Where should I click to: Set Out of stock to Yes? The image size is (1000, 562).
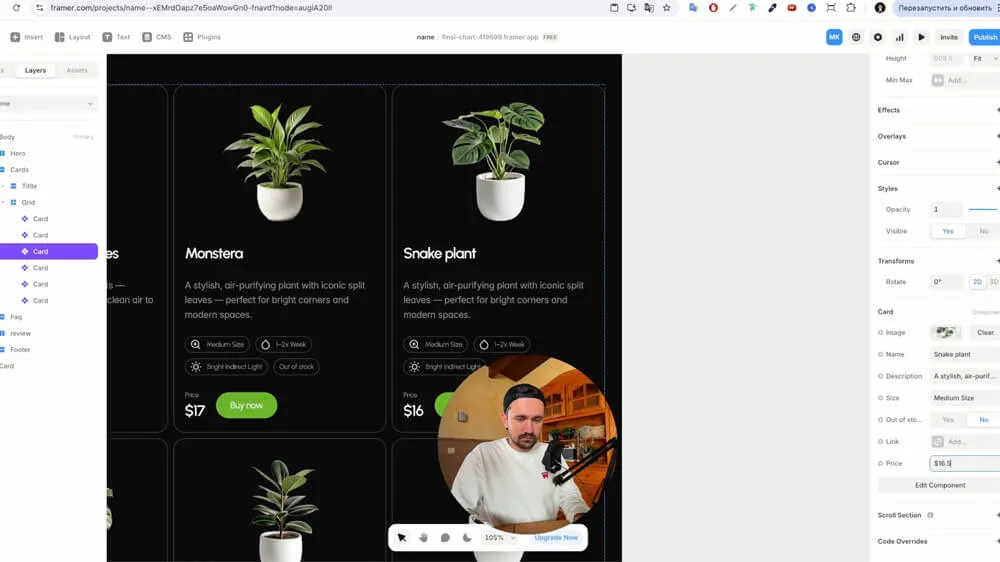click(x=948, y=420)
